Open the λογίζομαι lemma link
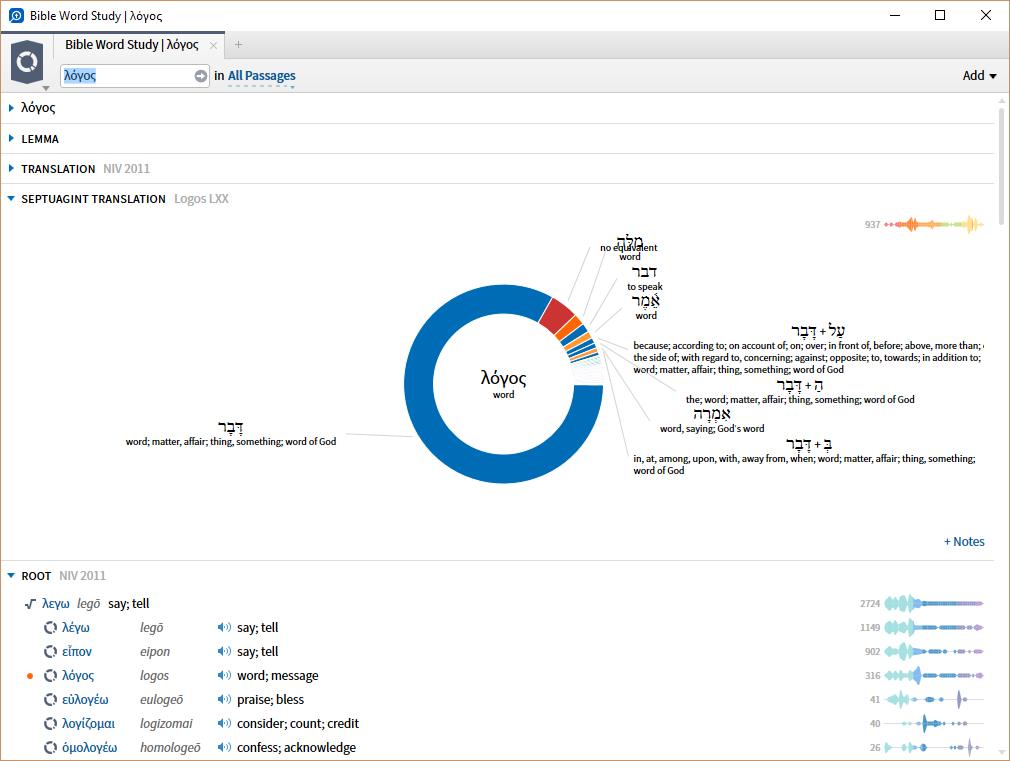1010x761 pixels. (88, 724)
